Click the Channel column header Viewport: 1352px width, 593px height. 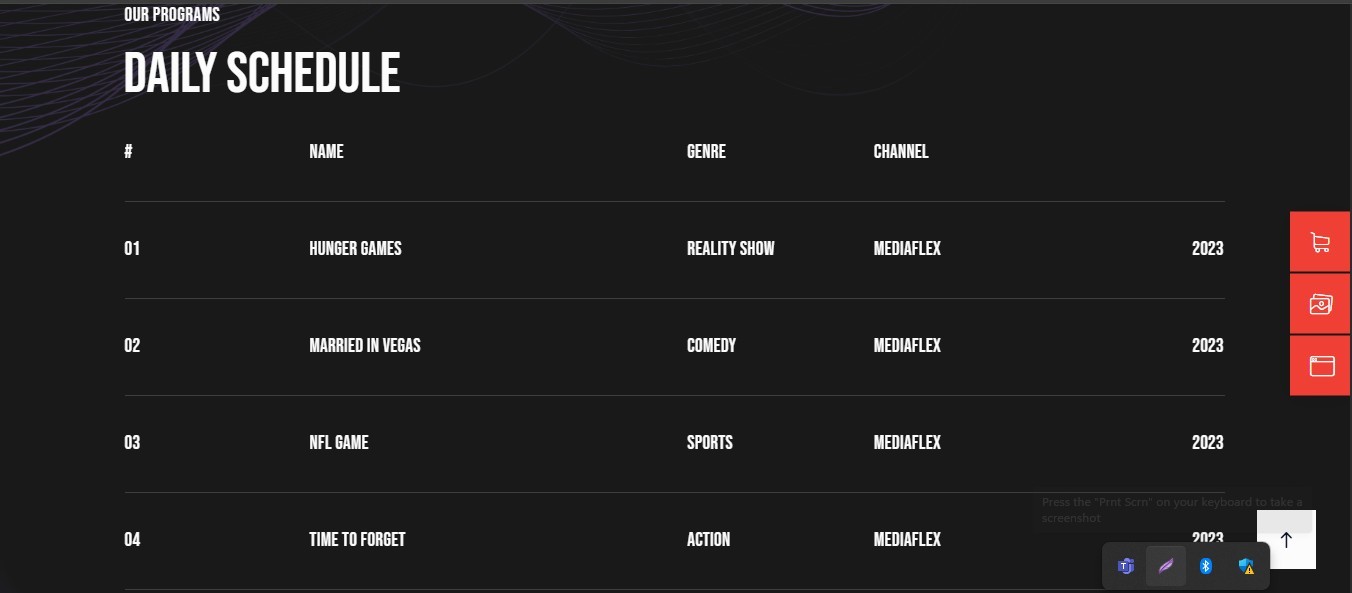pos(901,151)
